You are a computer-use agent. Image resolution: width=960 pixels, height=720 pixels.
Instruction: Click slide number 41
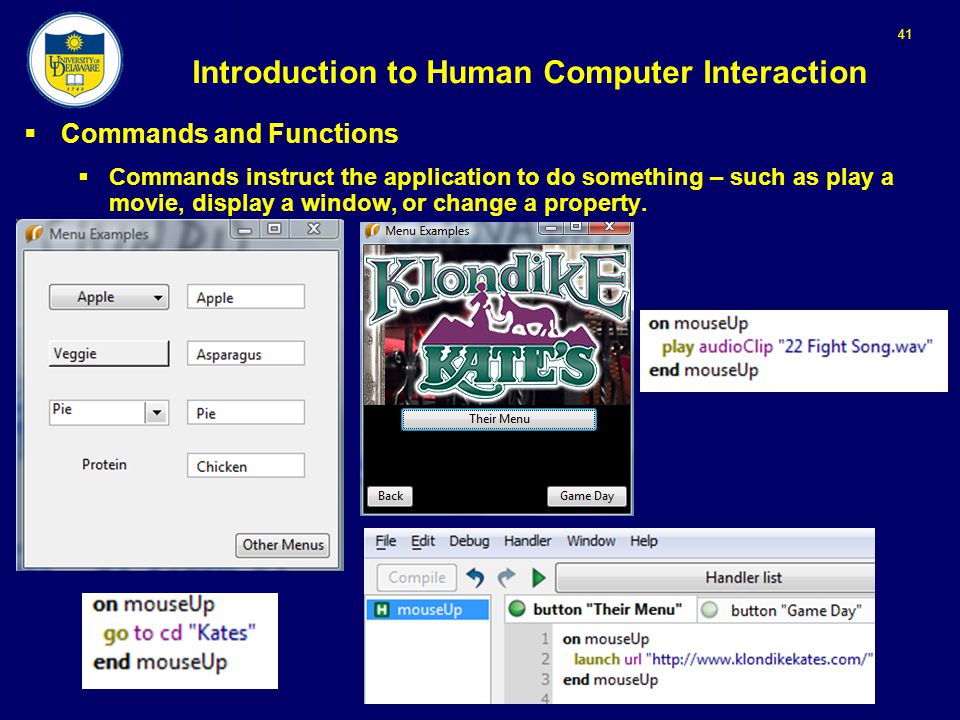click(x=904, y=35)
